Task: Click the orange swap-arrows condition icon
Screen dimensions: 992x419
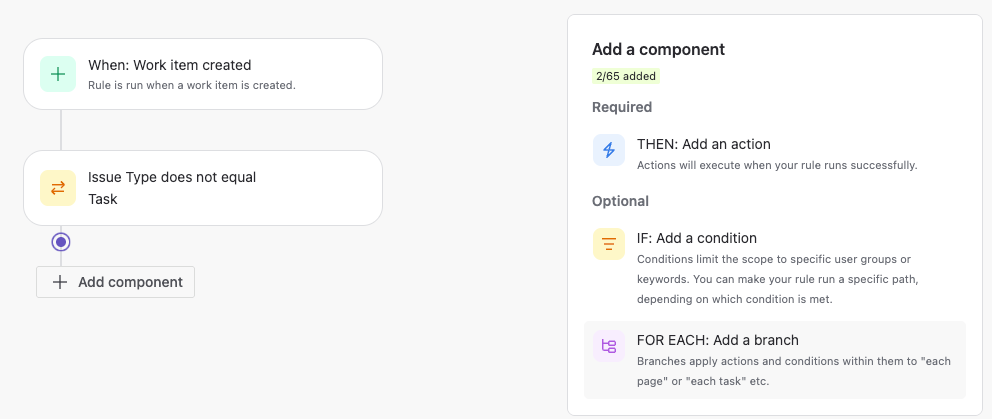Action: 58,188
